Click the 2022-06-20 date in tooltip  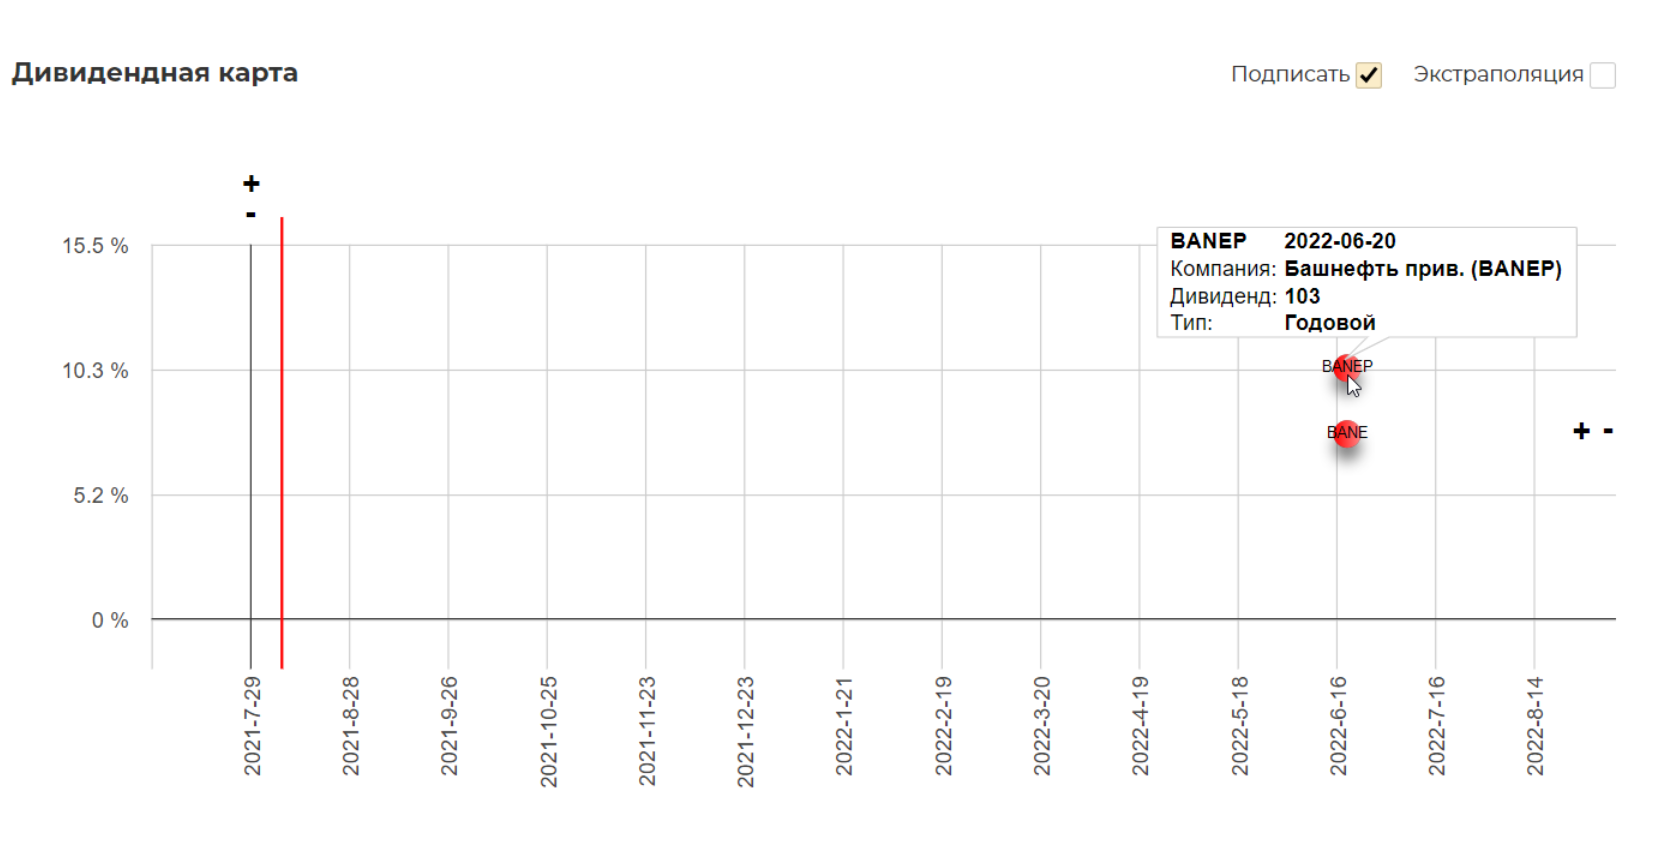pos(1339,241)
